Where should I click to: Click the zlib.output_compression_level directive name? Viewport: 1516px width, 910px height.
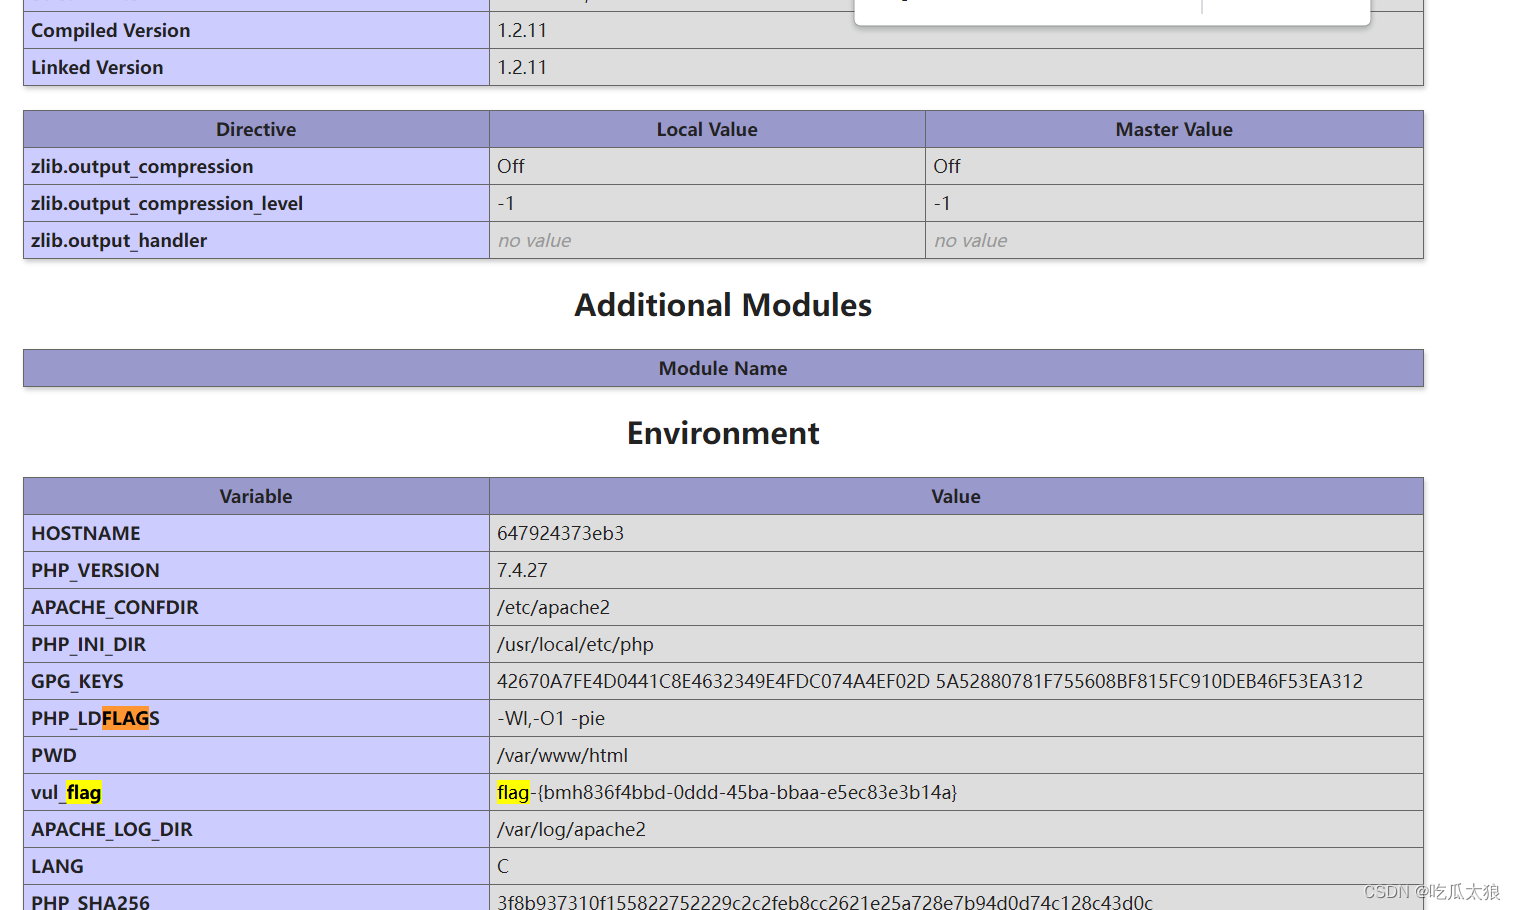coord(167,203)
